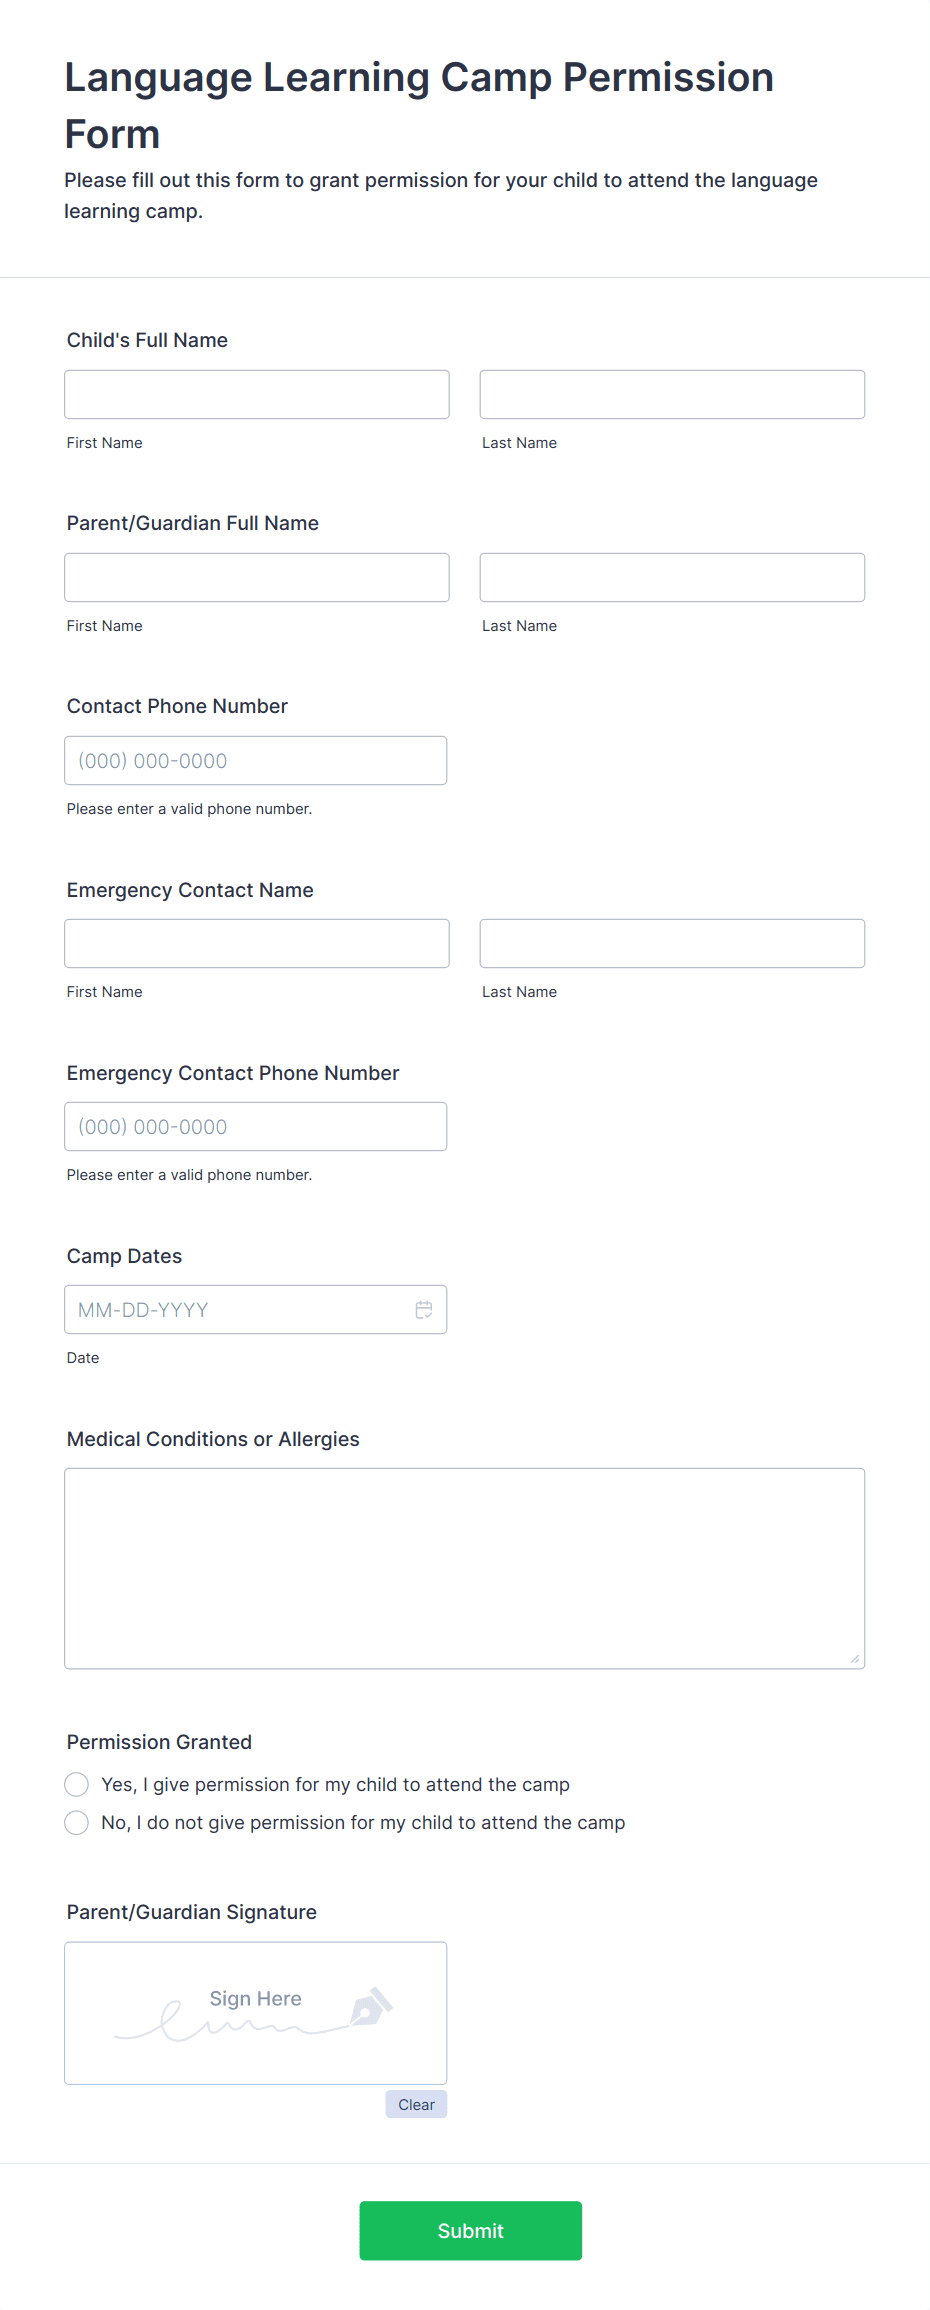Select No, I do not give permission
This screenshot has height=2310, width=930.
76,1823
